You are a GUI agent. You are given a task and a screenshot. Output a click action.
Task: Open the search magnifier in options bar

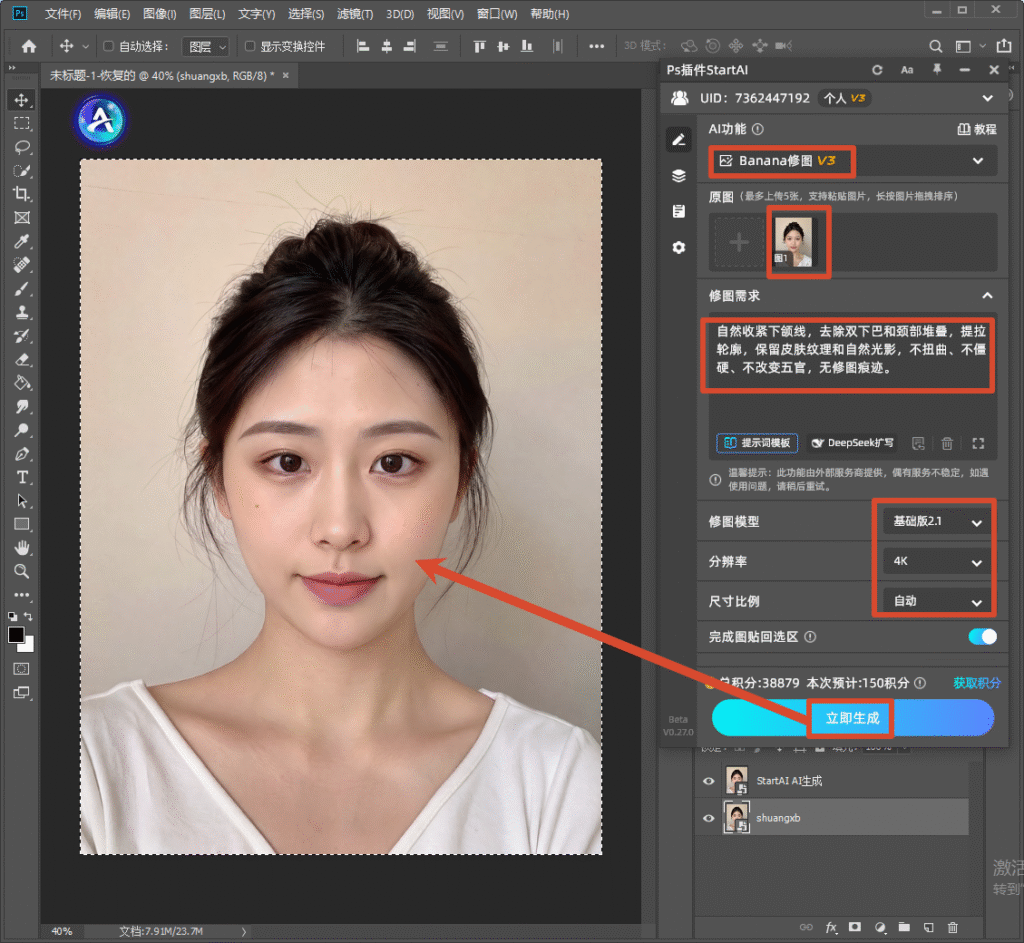[x=935, y=46]
